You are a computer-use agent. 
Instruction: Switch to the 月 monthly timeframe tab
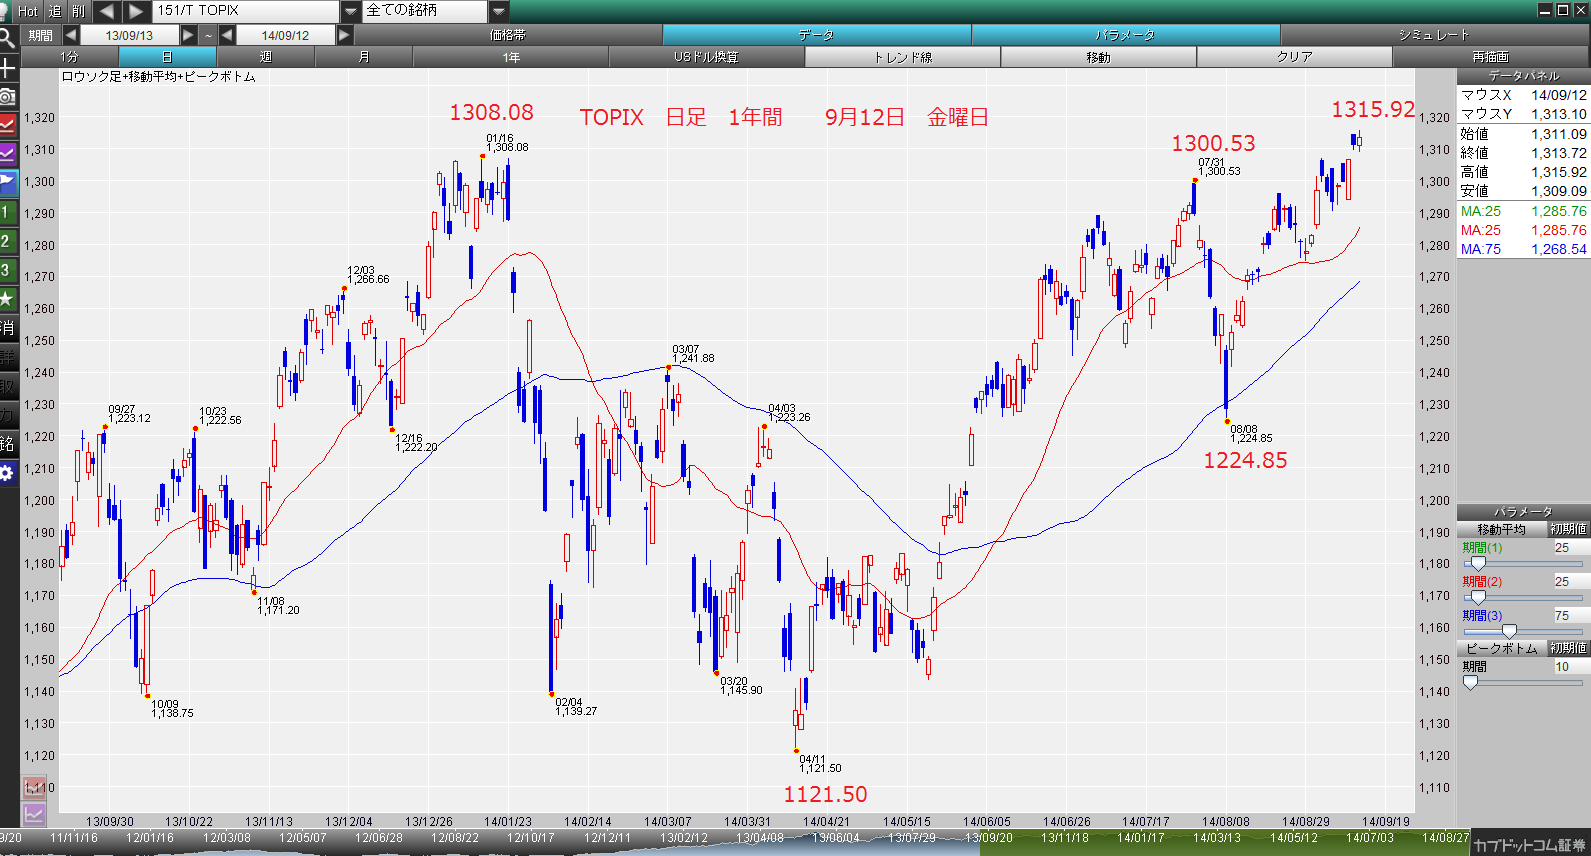[x=363, y=57]
